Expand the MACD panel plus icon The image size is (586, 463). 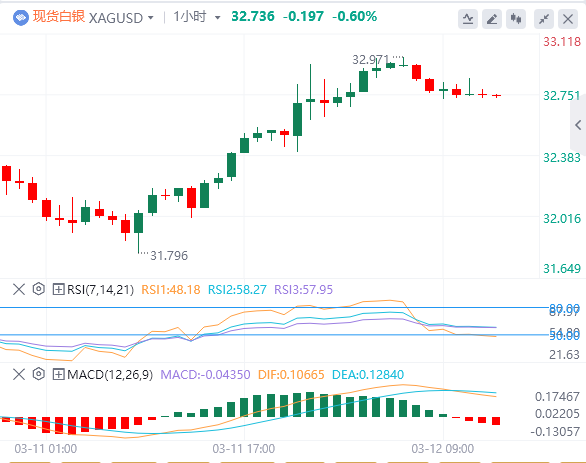58,374
